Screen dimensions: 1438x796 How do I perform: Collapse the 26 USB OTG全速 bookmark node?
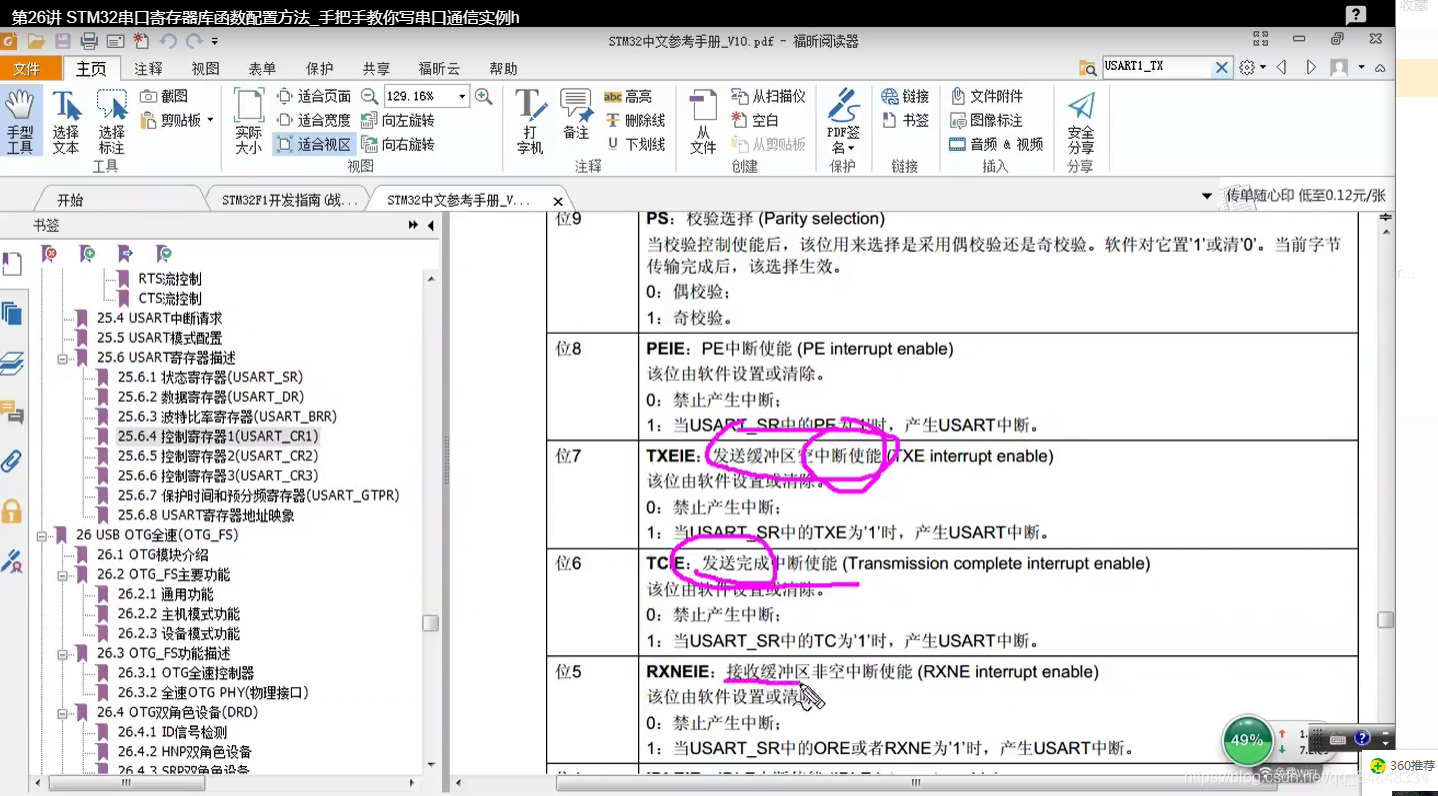pyautogui.click(x=42, y=535)
